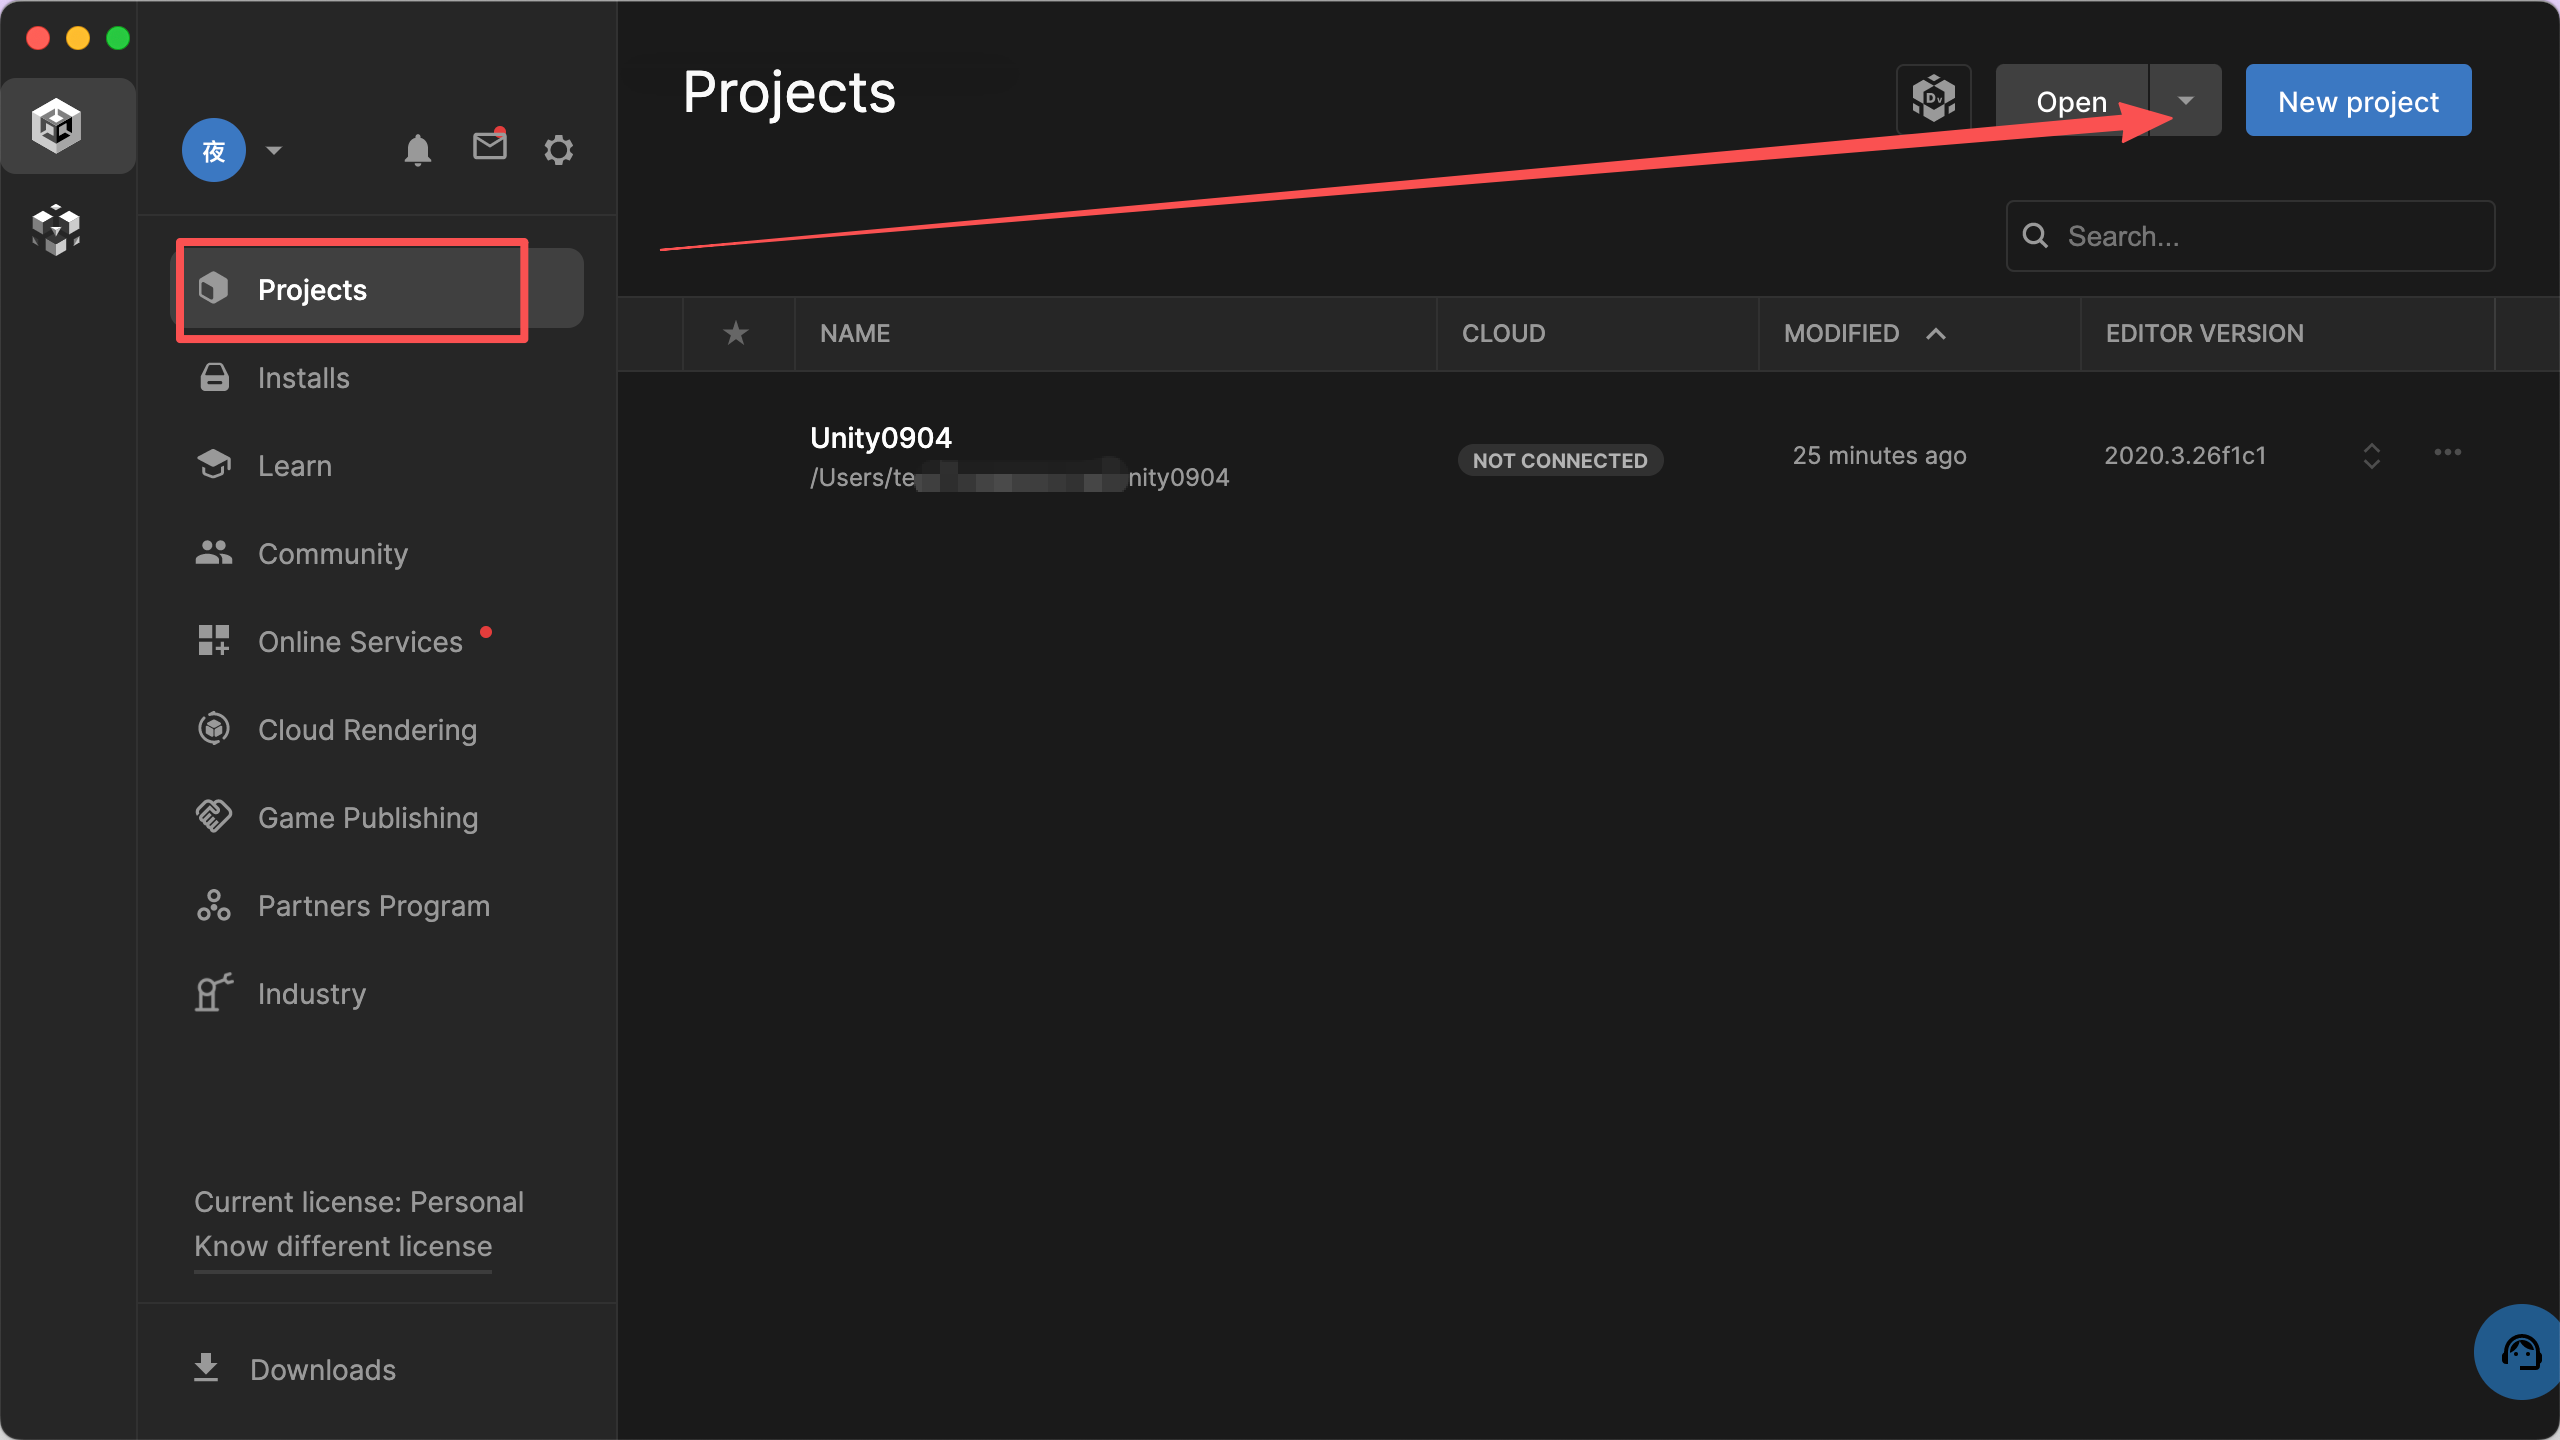Click the DevOps cube icon button near Open
Viewport: 2560px width, 1440px height.
1934,100
